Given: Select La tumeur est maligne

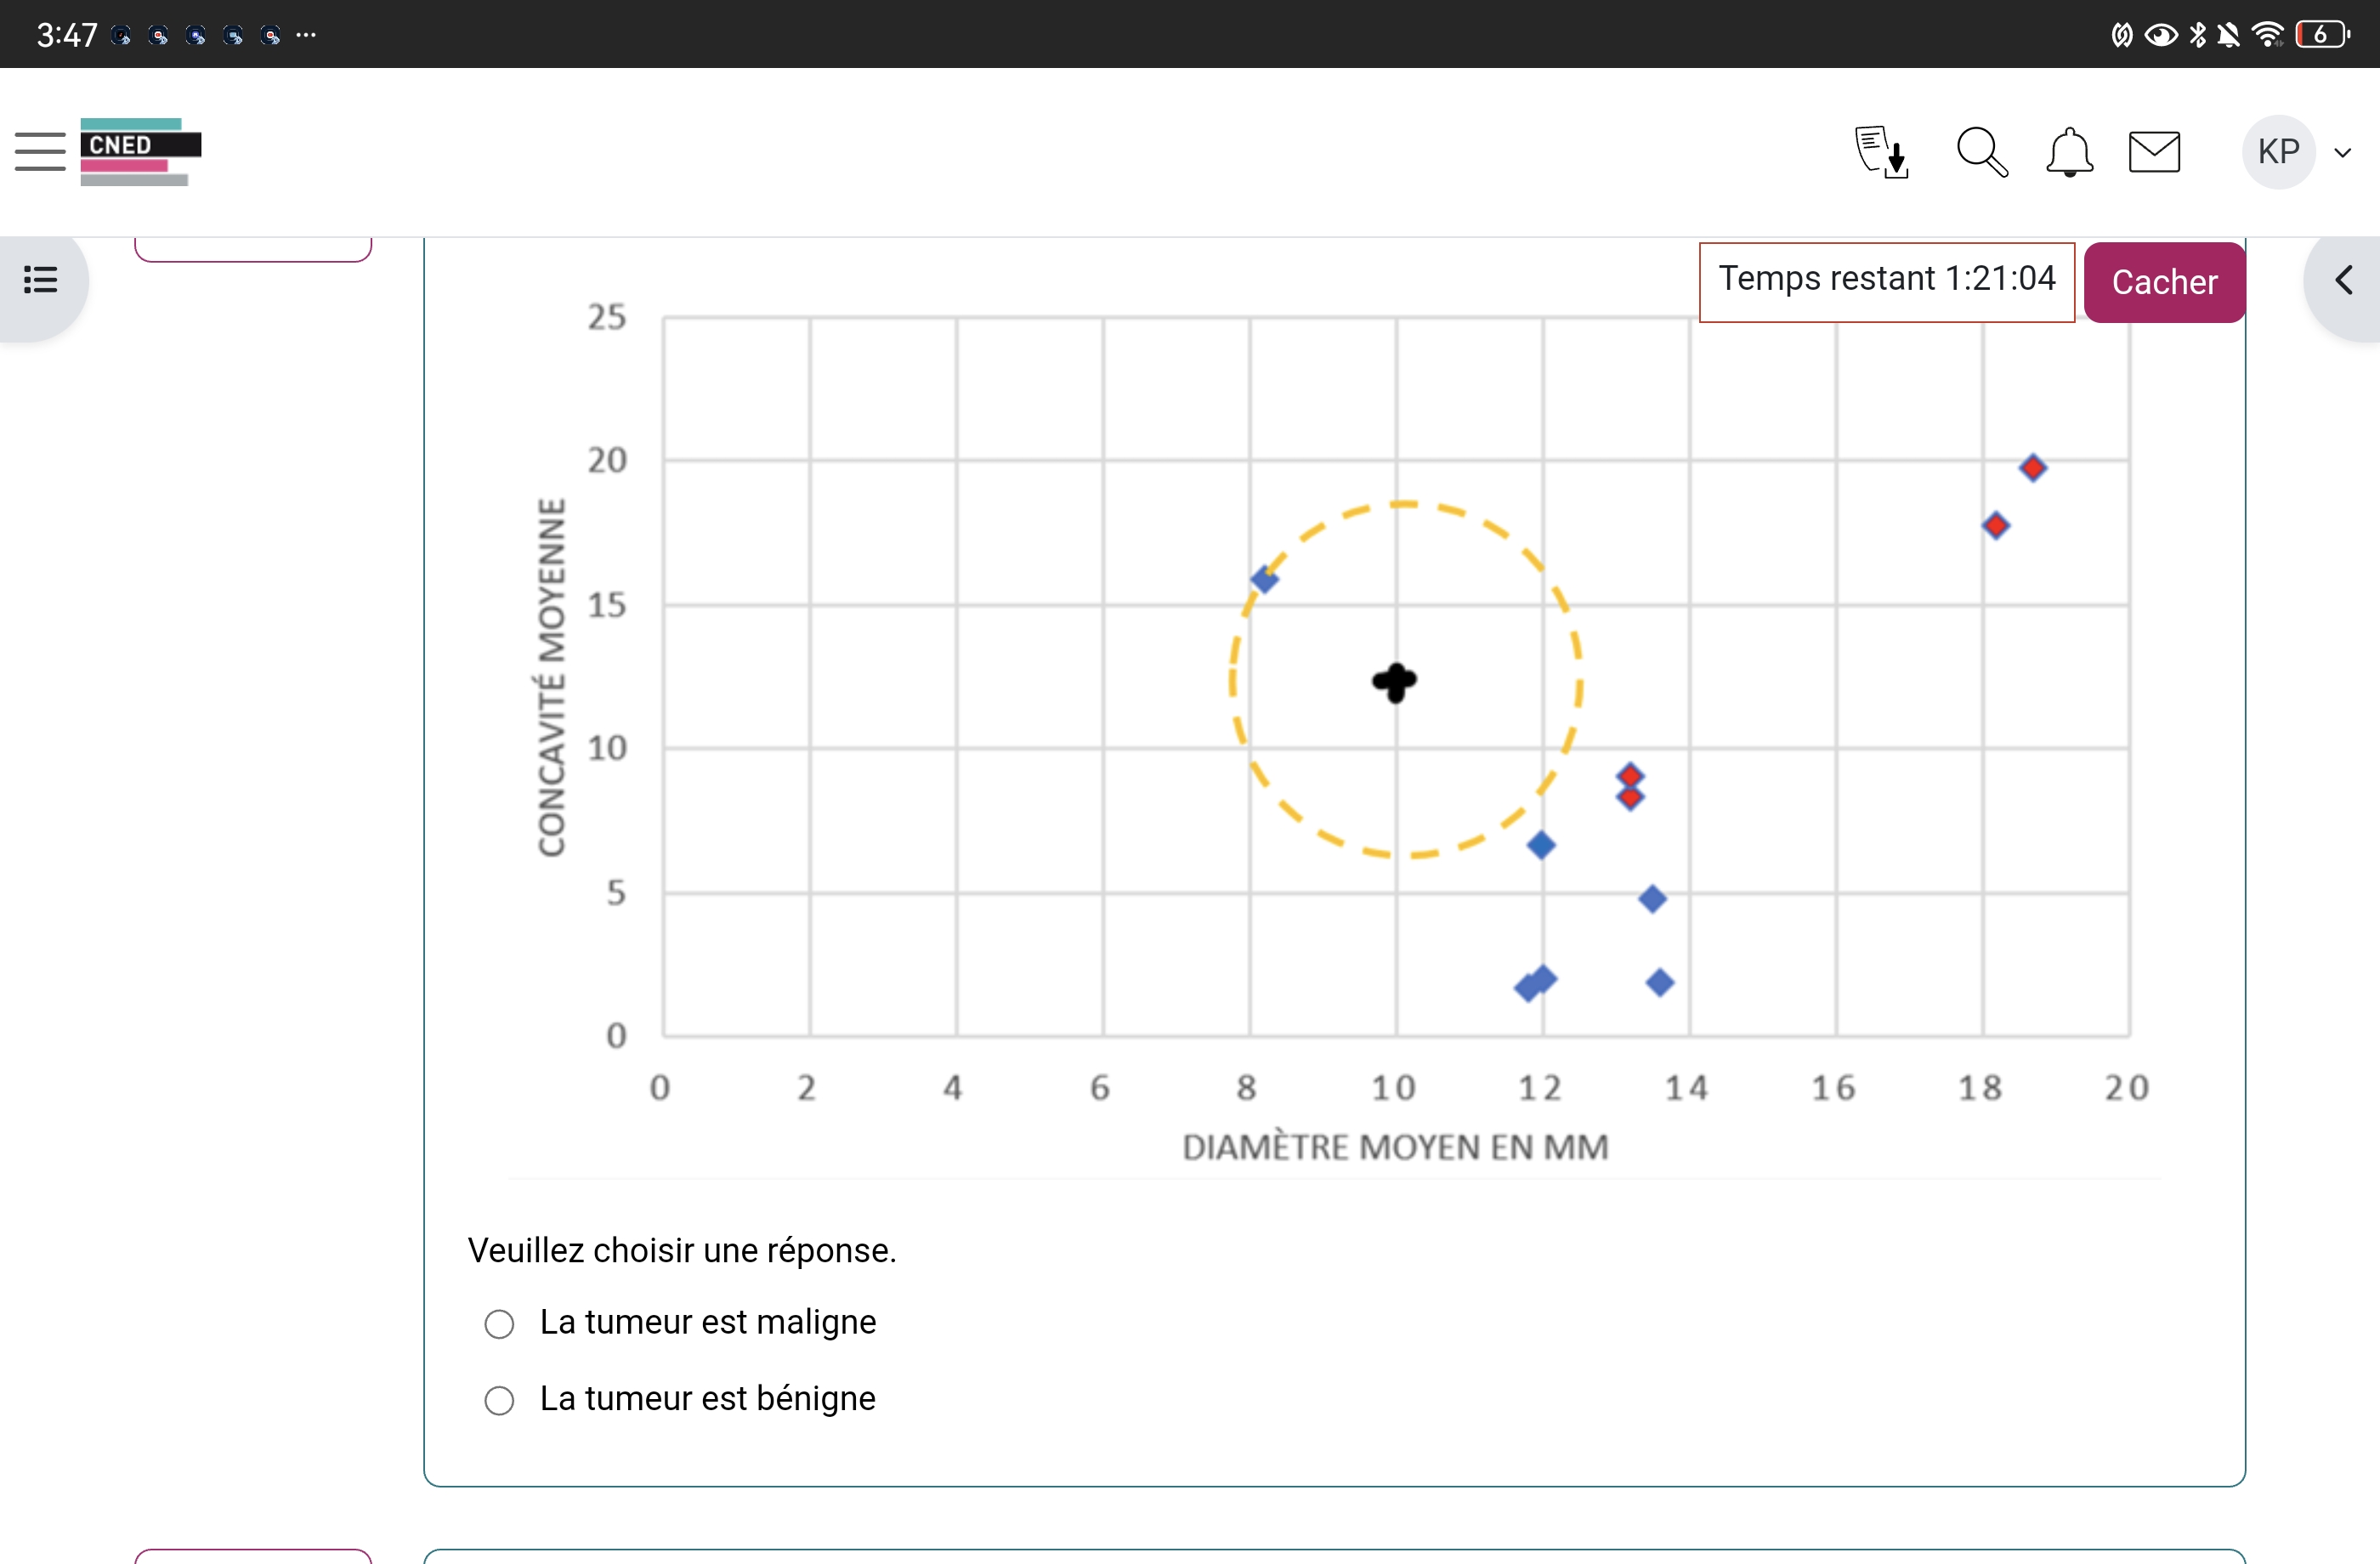Looking at the screenshot, I should click(x=499, y=1323).
